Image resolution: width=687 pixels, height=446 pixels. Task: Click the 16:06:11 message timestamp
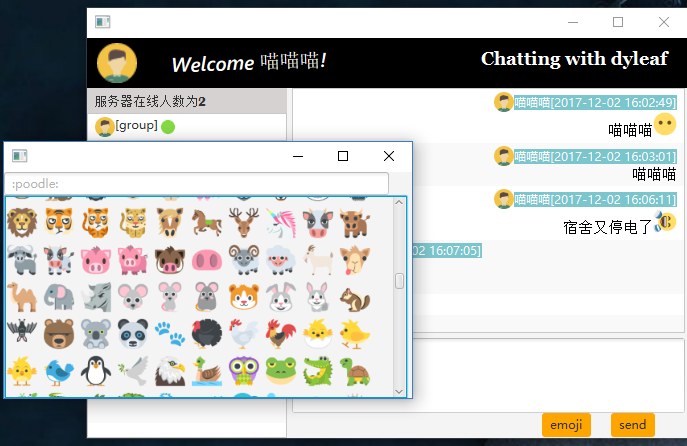pyautogui.click(x=595, y=200)
